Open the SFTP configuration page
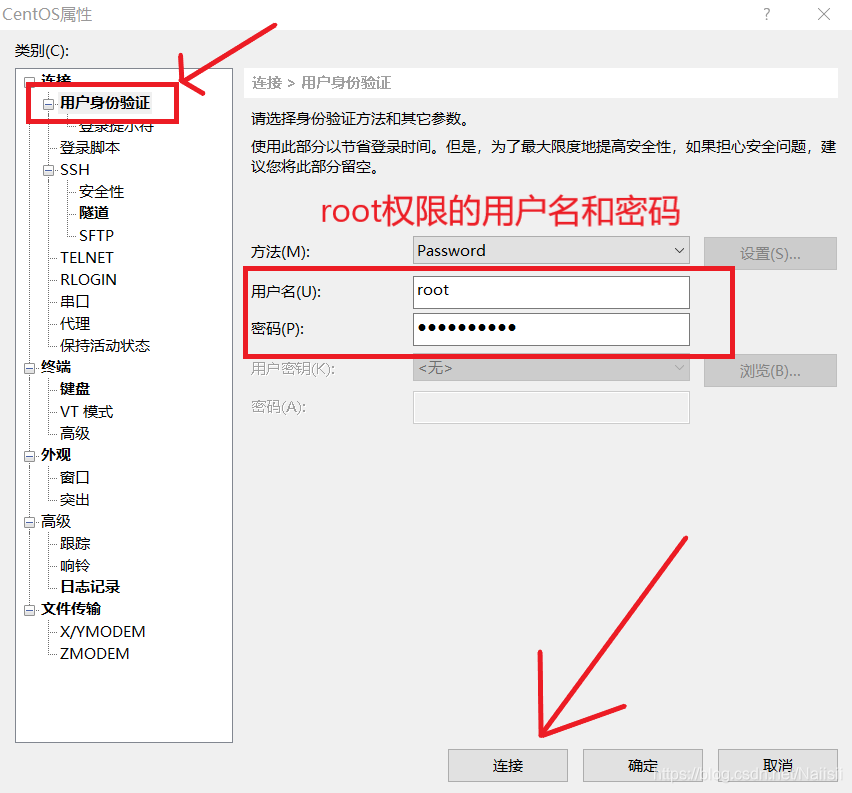The width and height of the screenshot is (852, 793). point(96,234)
